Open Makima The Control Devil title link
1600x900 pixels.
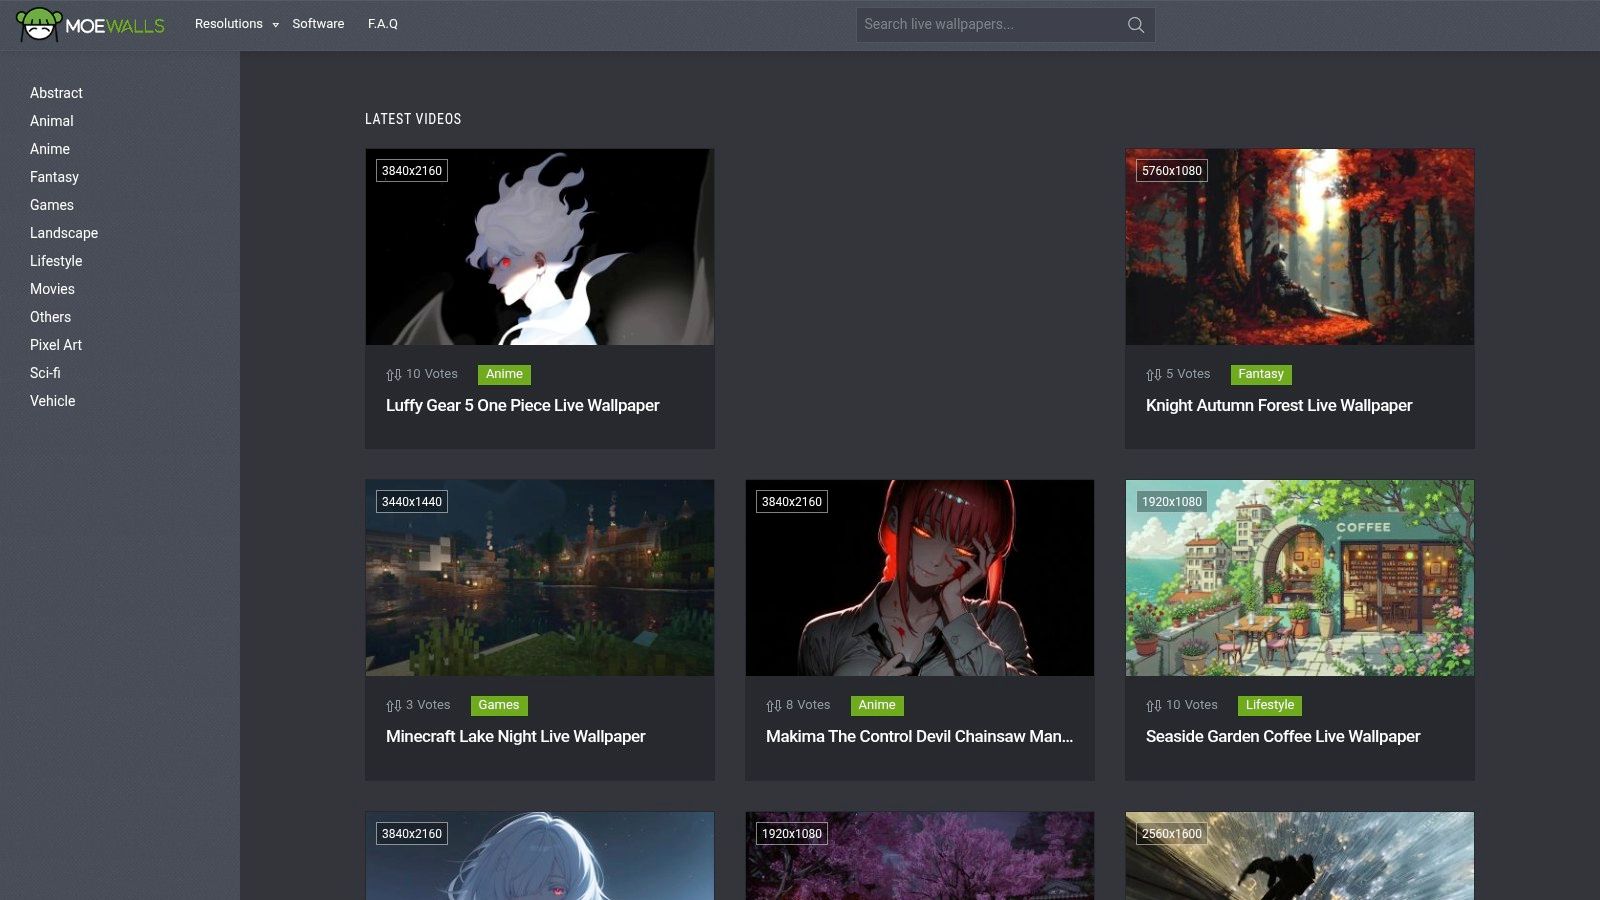click(x=920, y=736)
